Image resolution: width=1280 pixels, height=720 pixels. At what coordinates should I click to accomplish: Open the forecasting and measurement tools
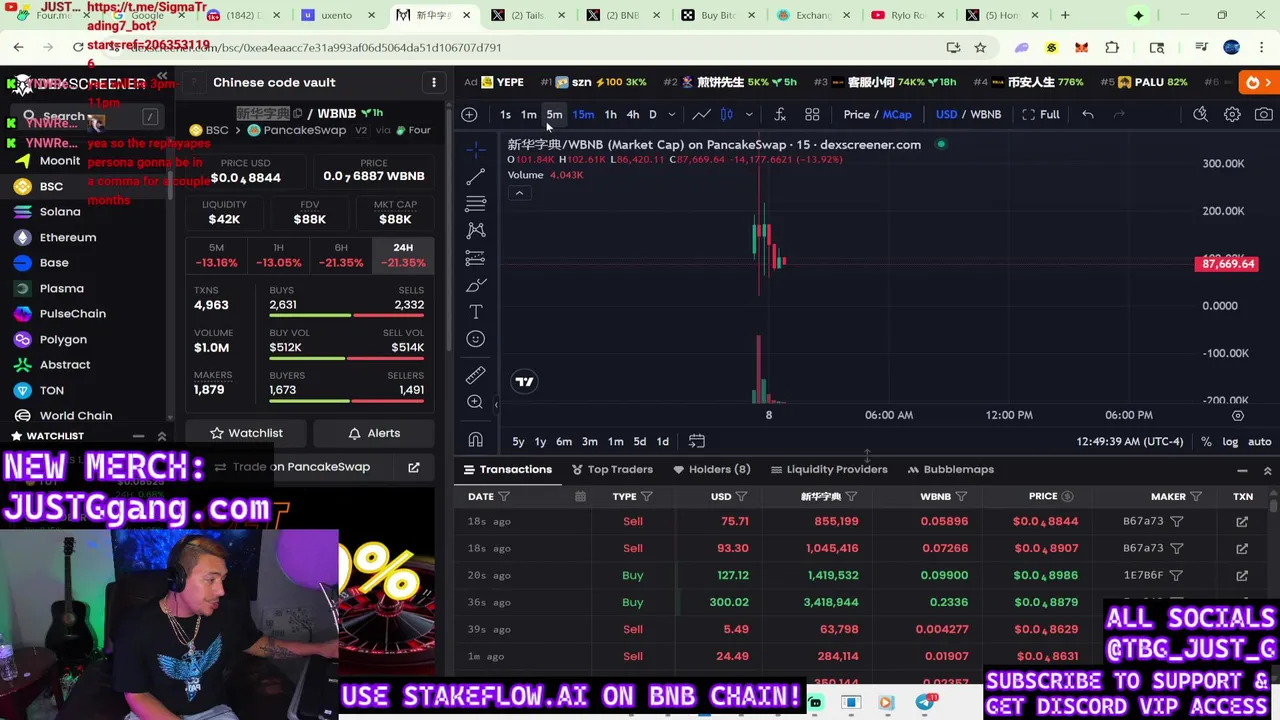[x=476, y=258]
